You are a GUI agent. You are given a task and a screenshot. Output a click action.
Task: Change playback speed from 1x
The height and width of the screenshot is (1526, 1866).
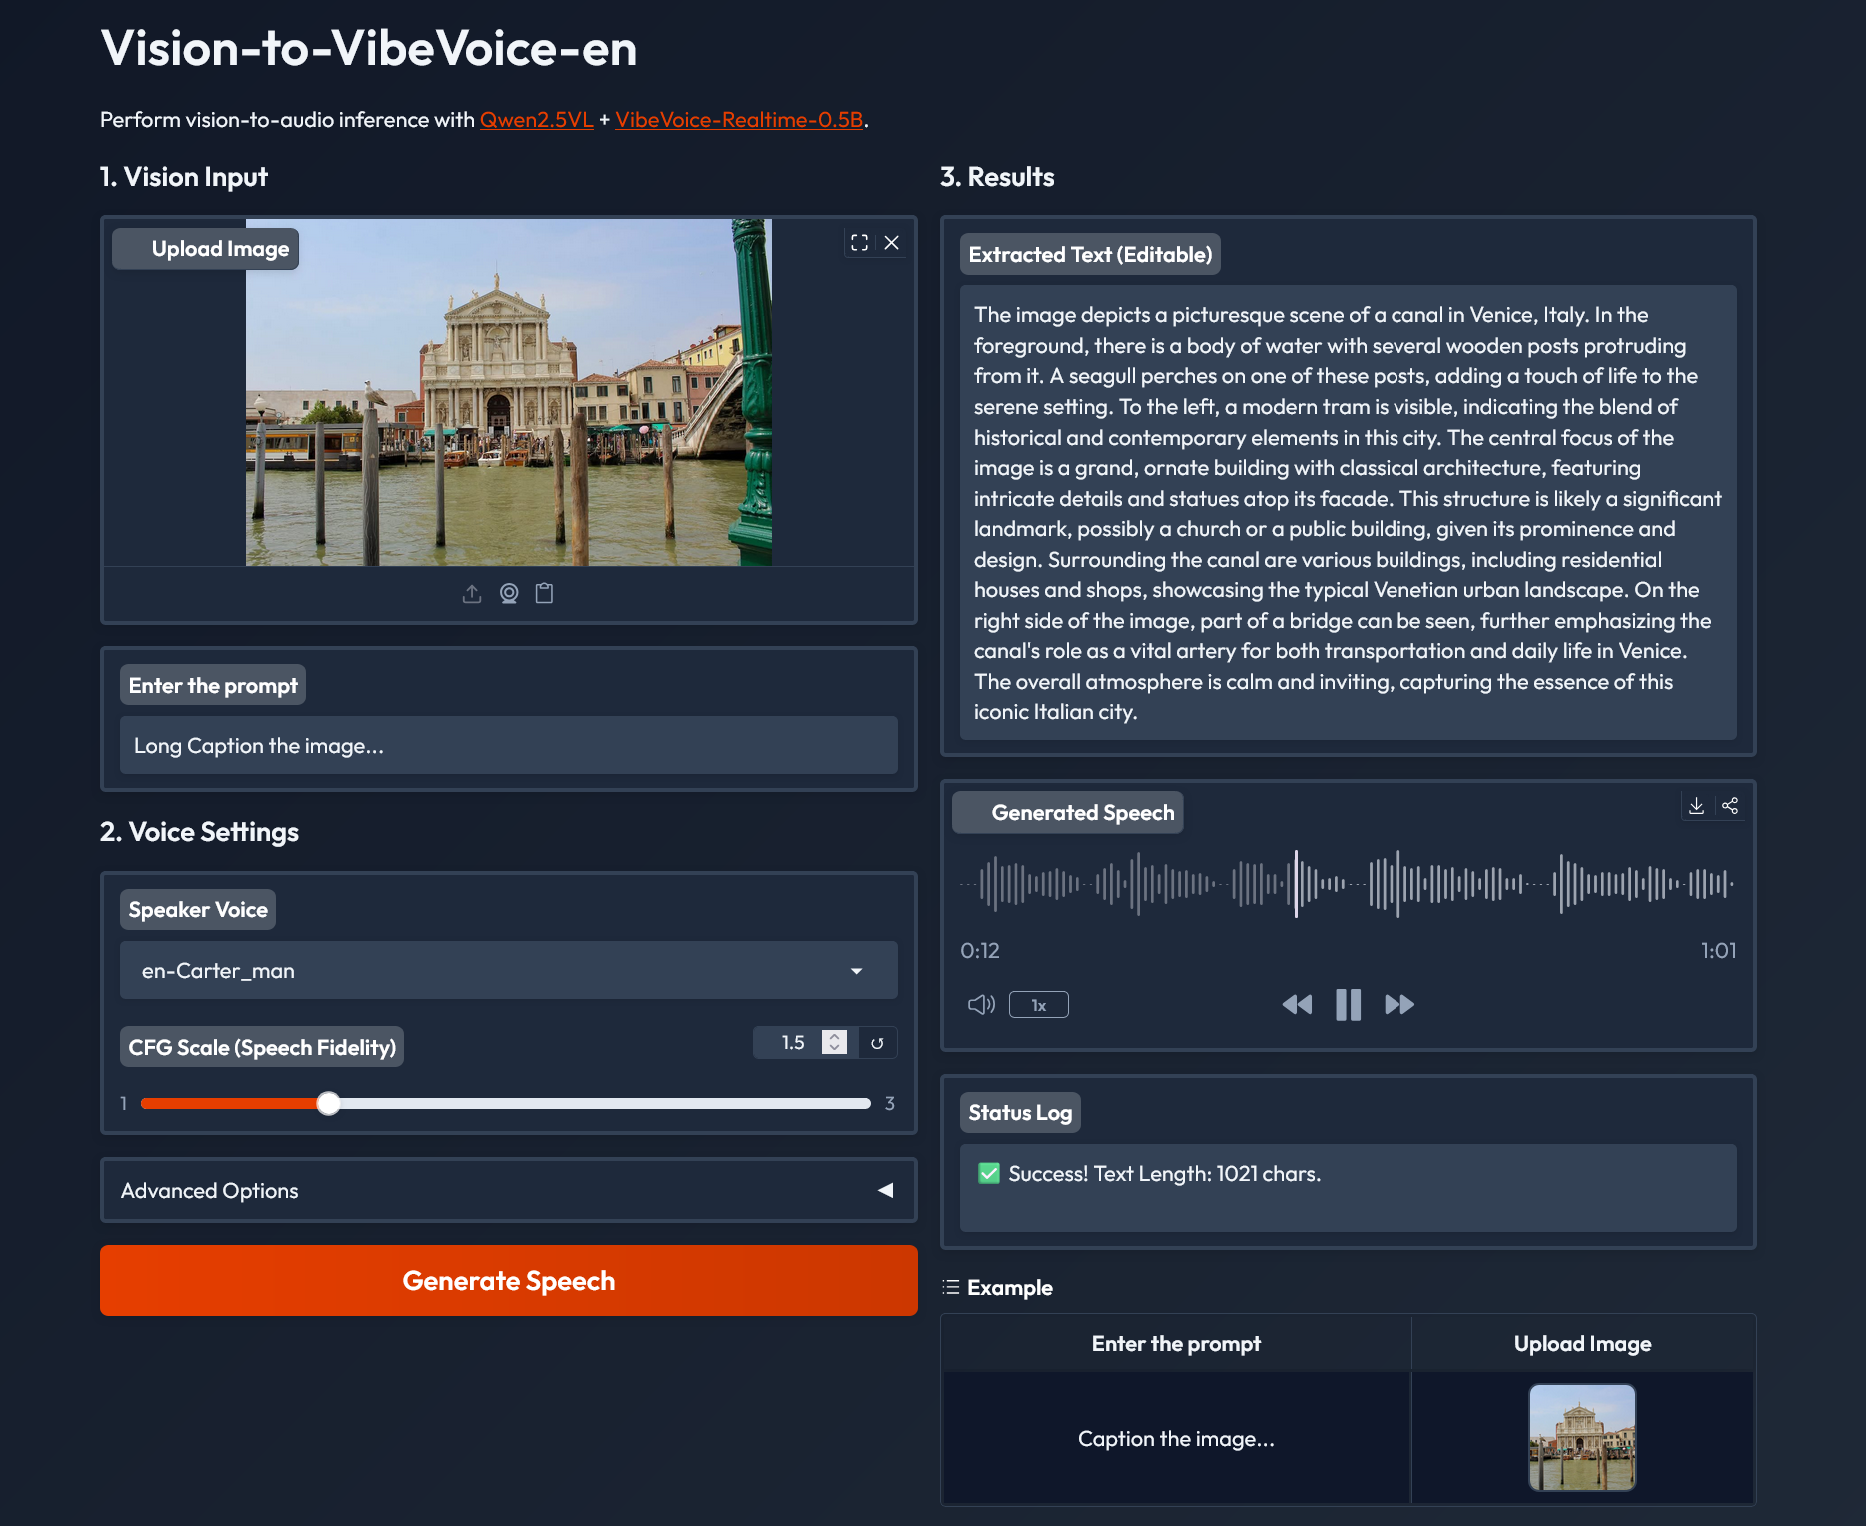click(1039, 1005)
